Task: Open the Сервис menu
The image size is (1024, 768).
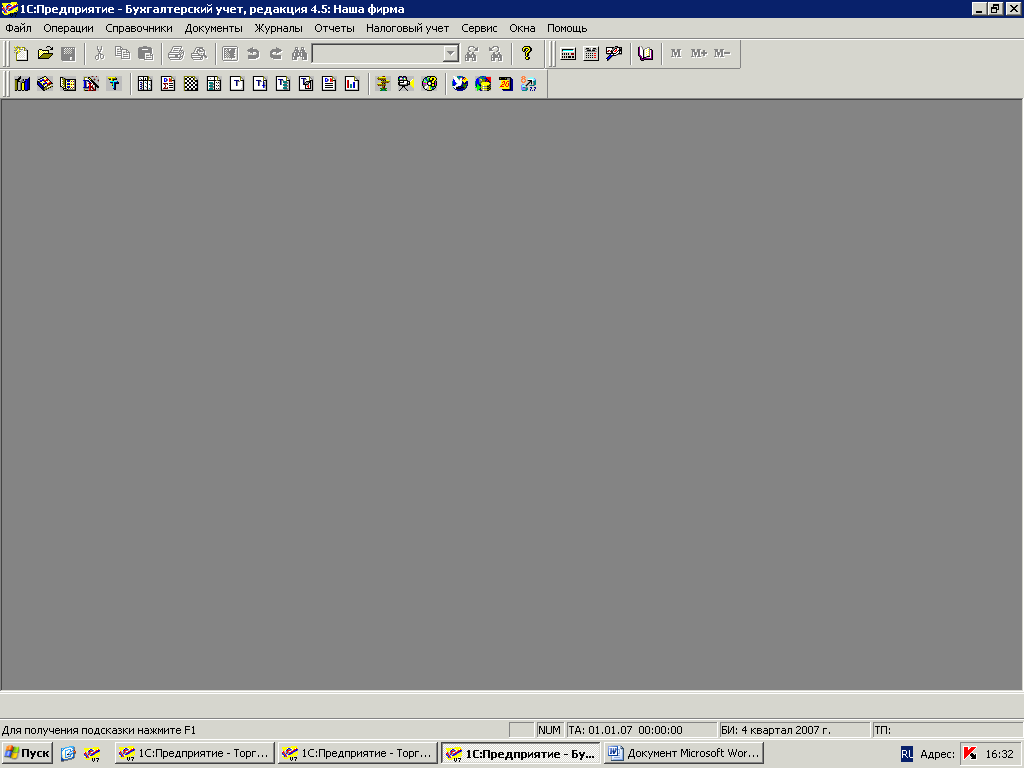Action: tap(479, 28)
